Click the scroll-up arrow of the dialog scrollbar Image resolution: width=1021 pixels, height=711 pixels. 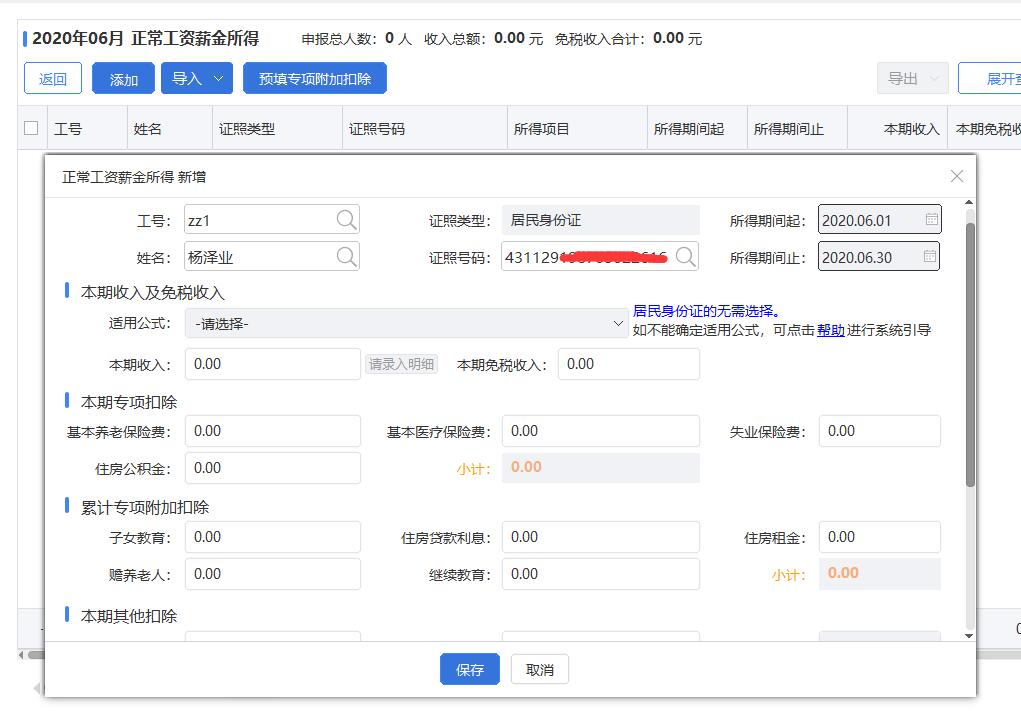[x=969, y=203]
